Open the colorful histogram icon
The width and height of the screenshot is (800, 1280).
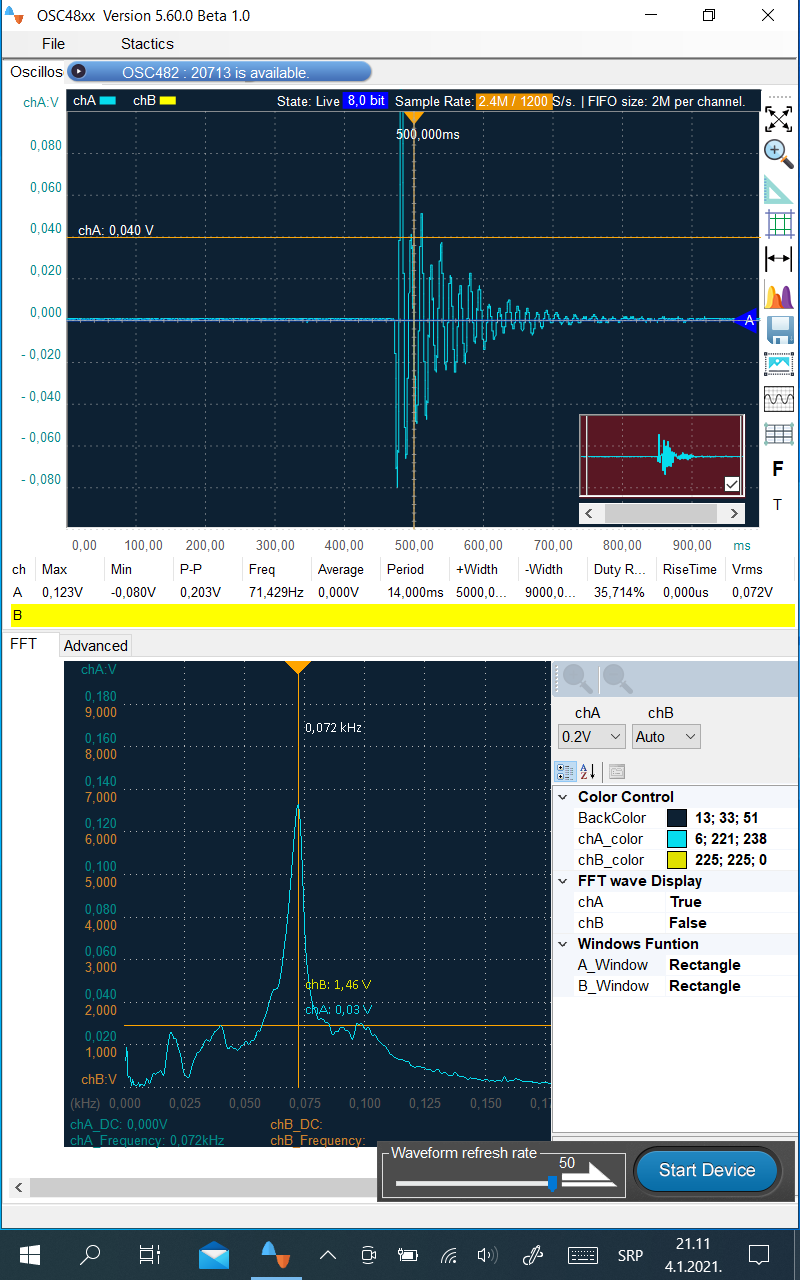(x=778, y=296)
